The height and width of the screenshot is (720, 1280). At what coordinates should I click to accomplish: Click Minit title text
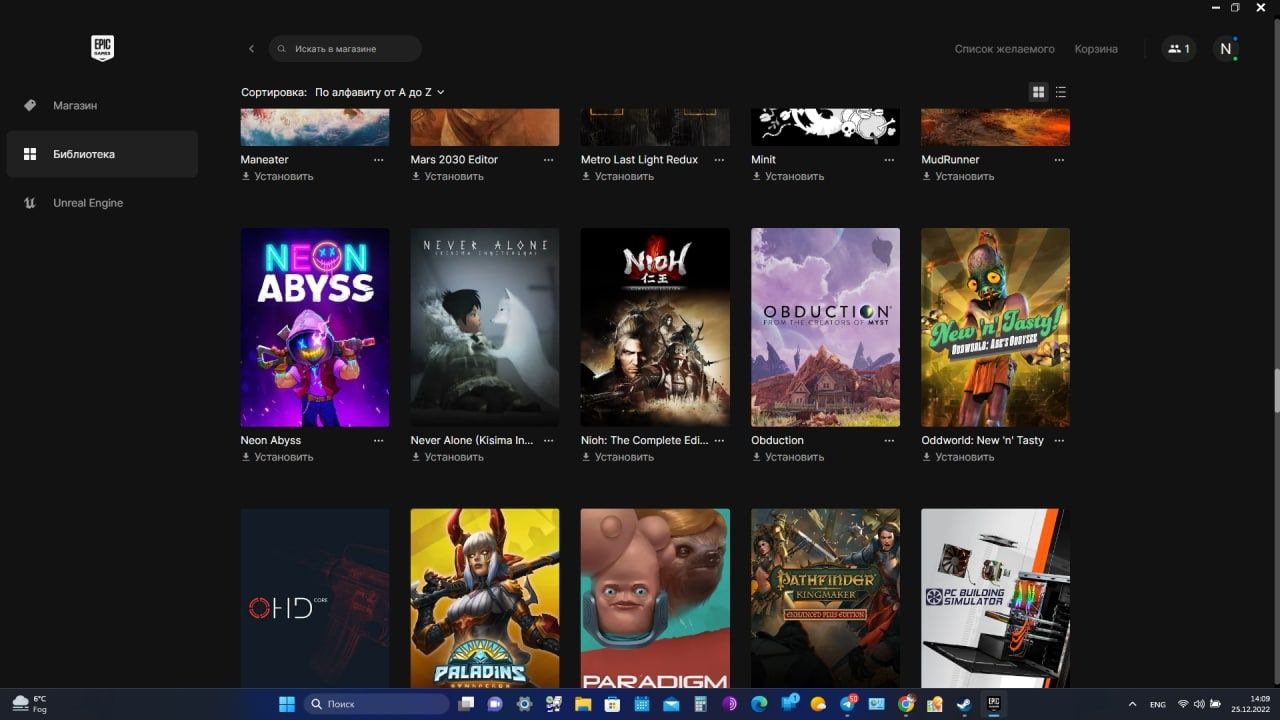[763, 160]
